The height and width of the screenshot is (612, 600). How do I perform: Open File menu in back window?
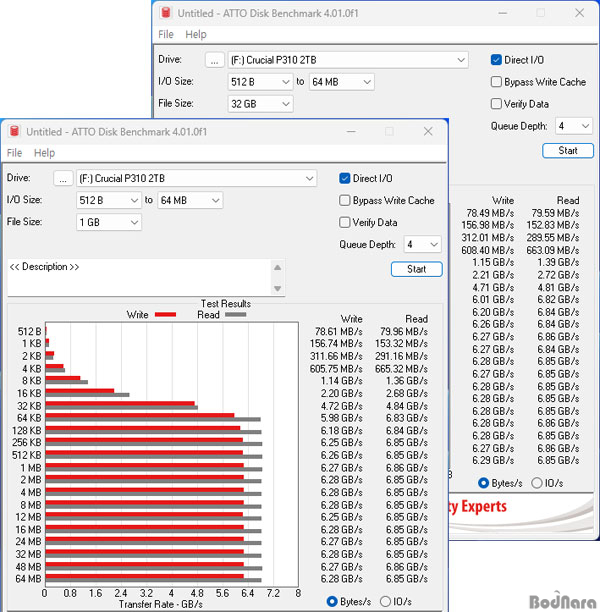pos(166,34)
